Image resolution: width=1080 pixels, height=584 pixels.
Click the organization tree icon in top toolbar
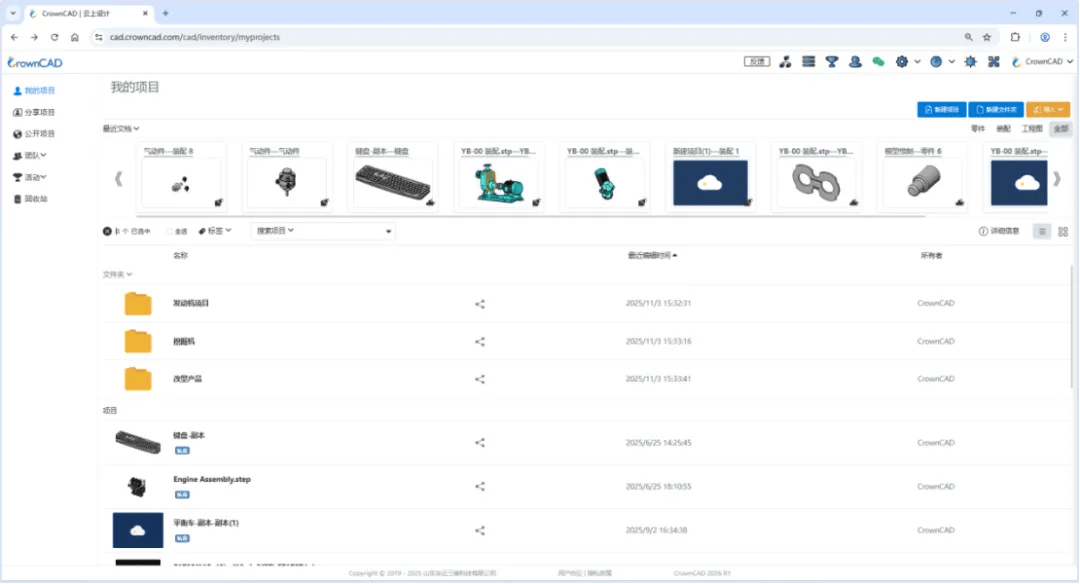point(785,62)
